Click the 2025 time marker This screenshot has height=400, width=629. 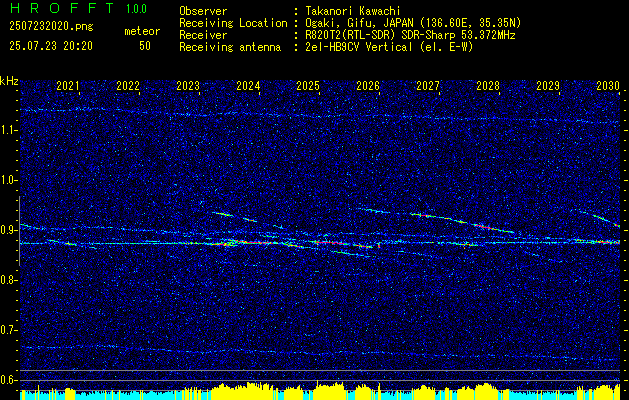coord(308,86)
